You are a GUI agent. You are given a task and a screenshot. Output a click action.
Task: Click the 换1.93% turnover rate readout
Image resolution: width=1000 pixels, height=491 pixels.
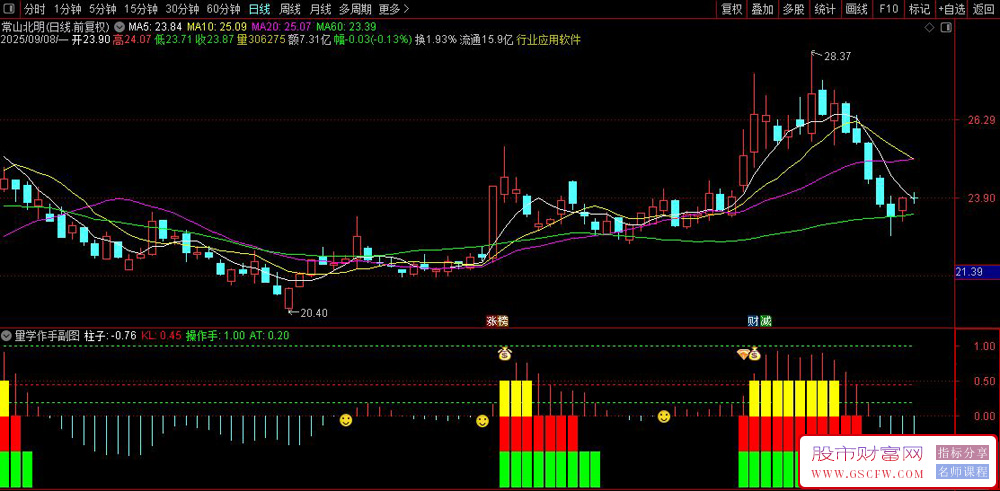(436, 40)
